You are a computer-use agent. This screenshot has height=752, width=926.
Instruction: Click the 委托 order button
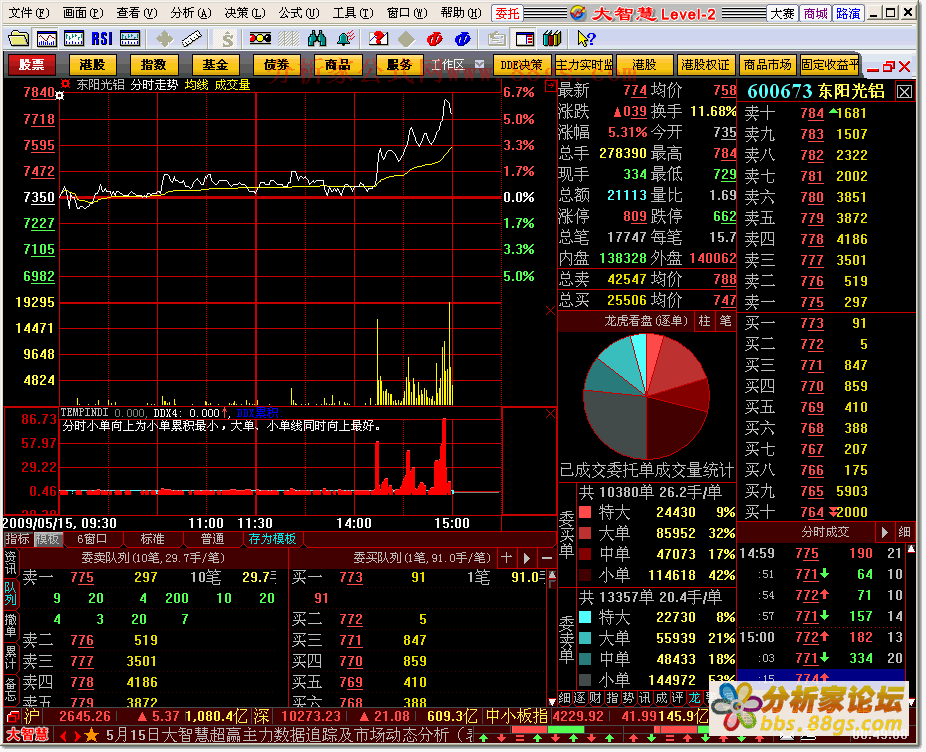pos(507,13)
